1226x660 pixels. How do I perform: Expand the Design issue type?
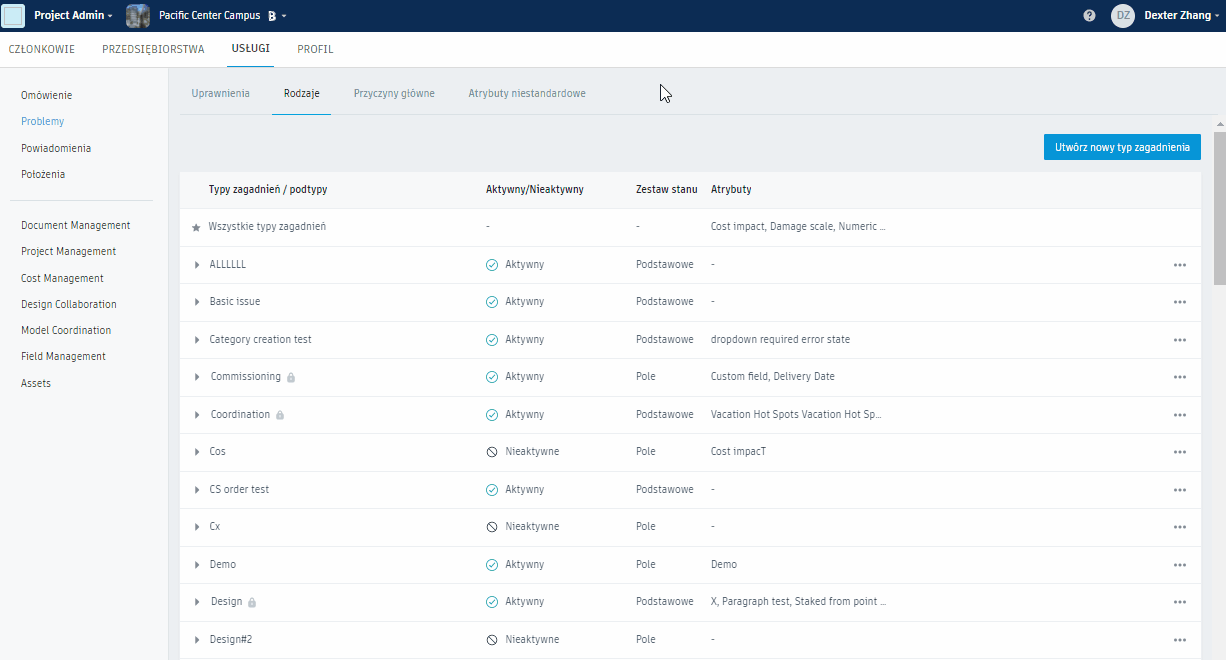[x=197, y=602]
